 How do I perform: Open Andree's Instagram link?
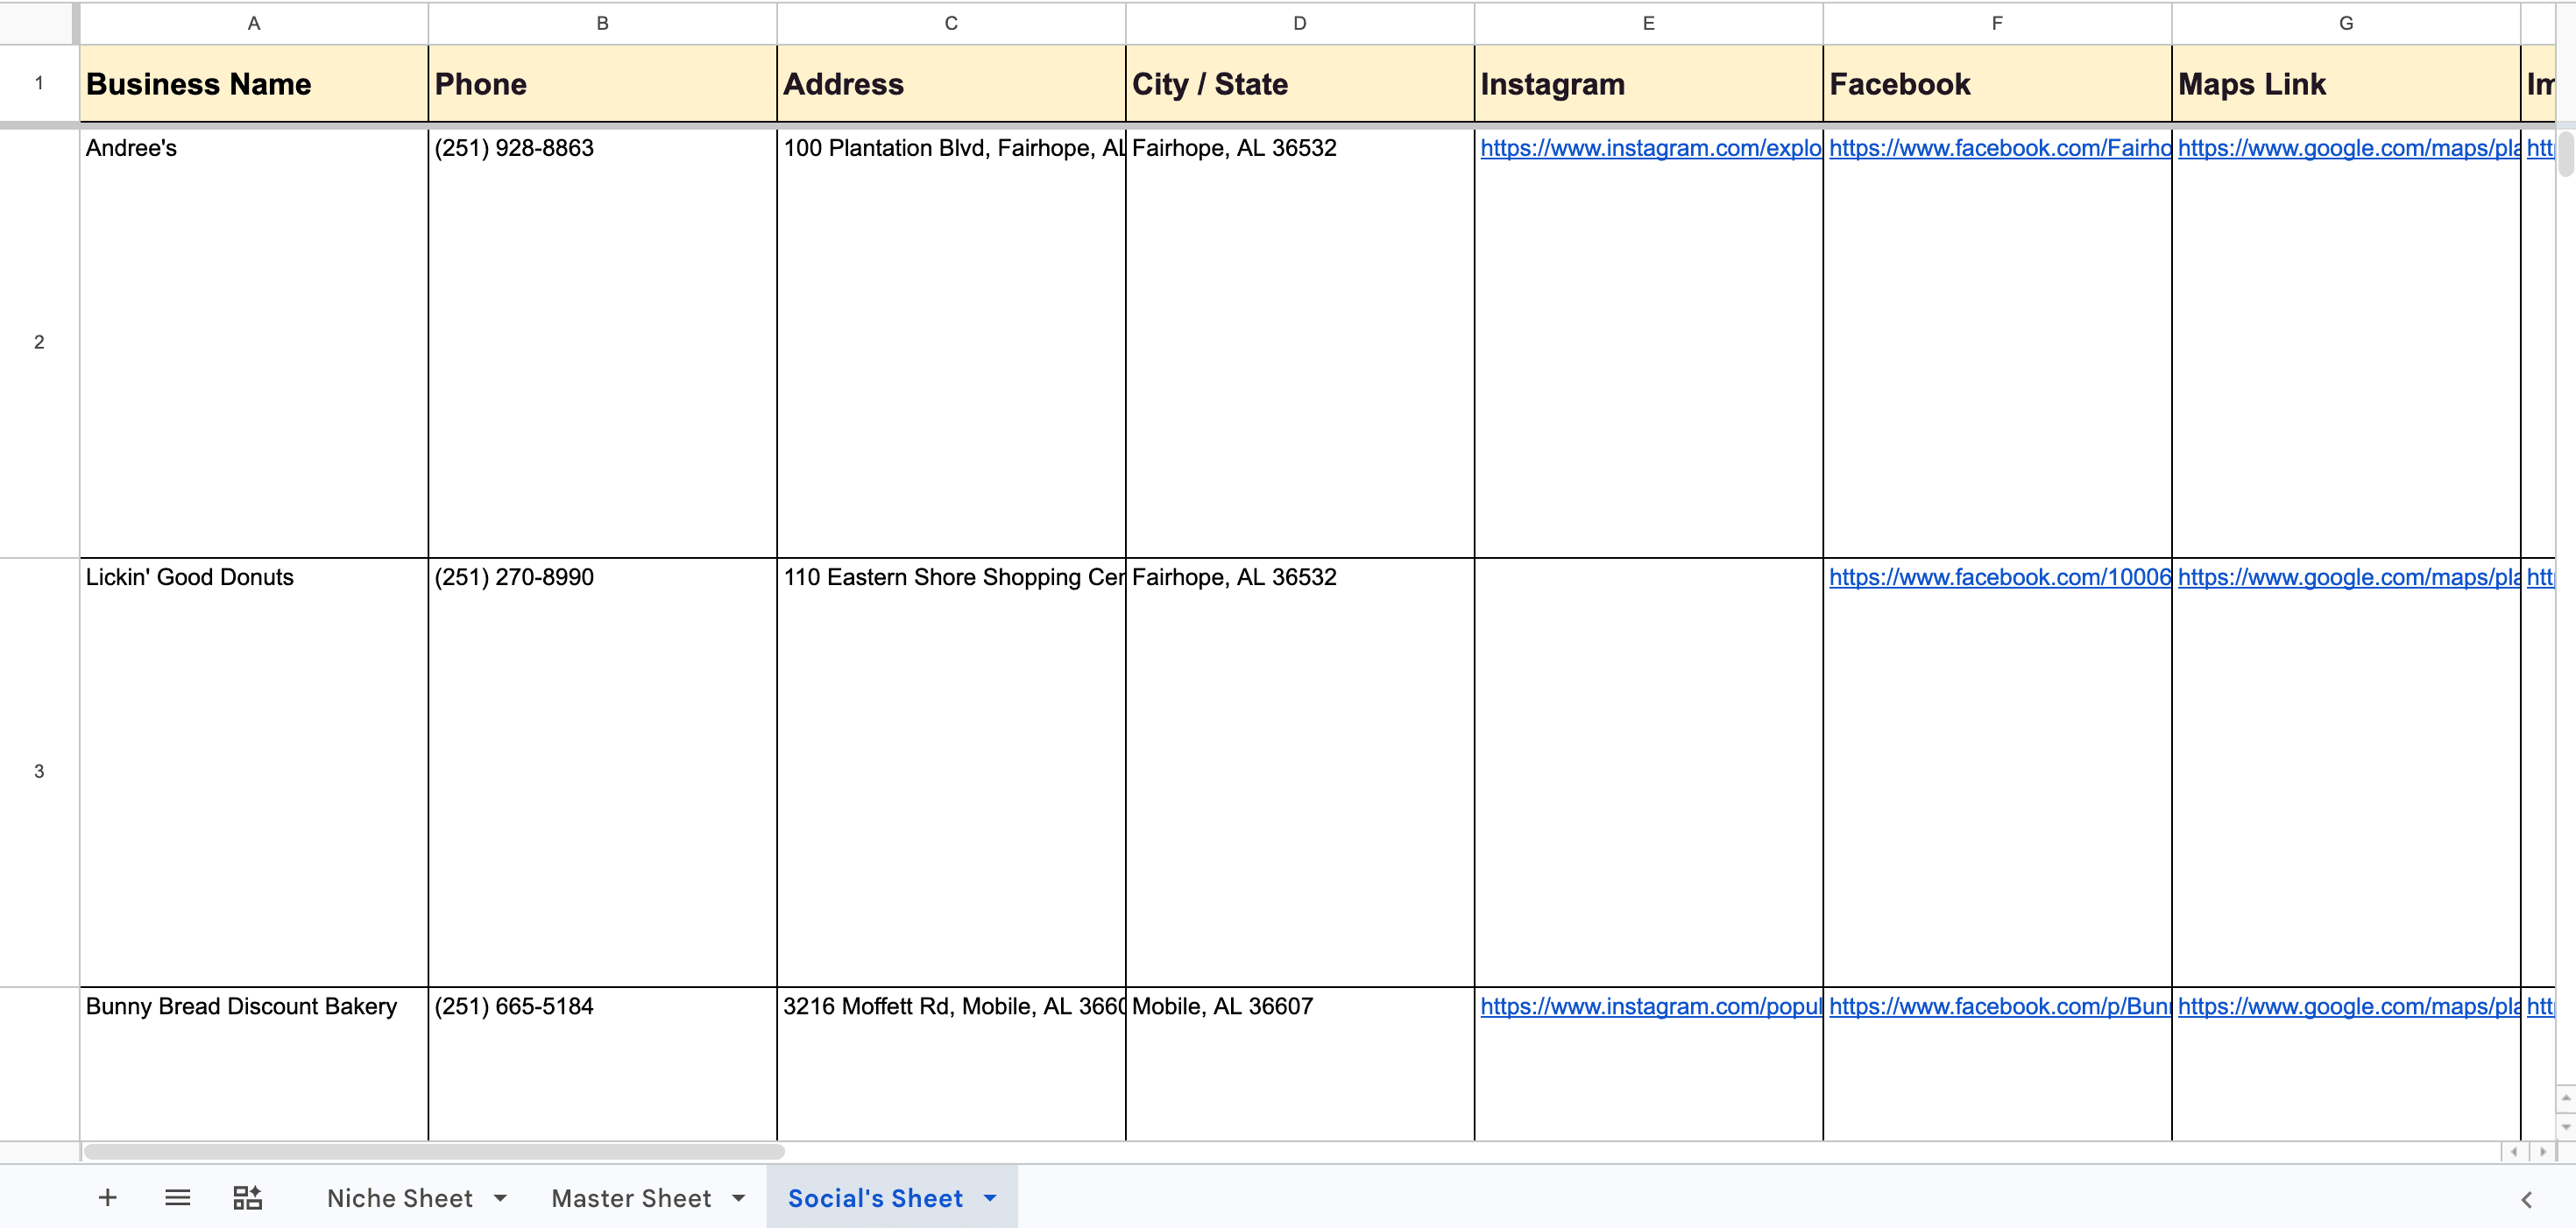pyautogui.click(x=1650, y=148)
